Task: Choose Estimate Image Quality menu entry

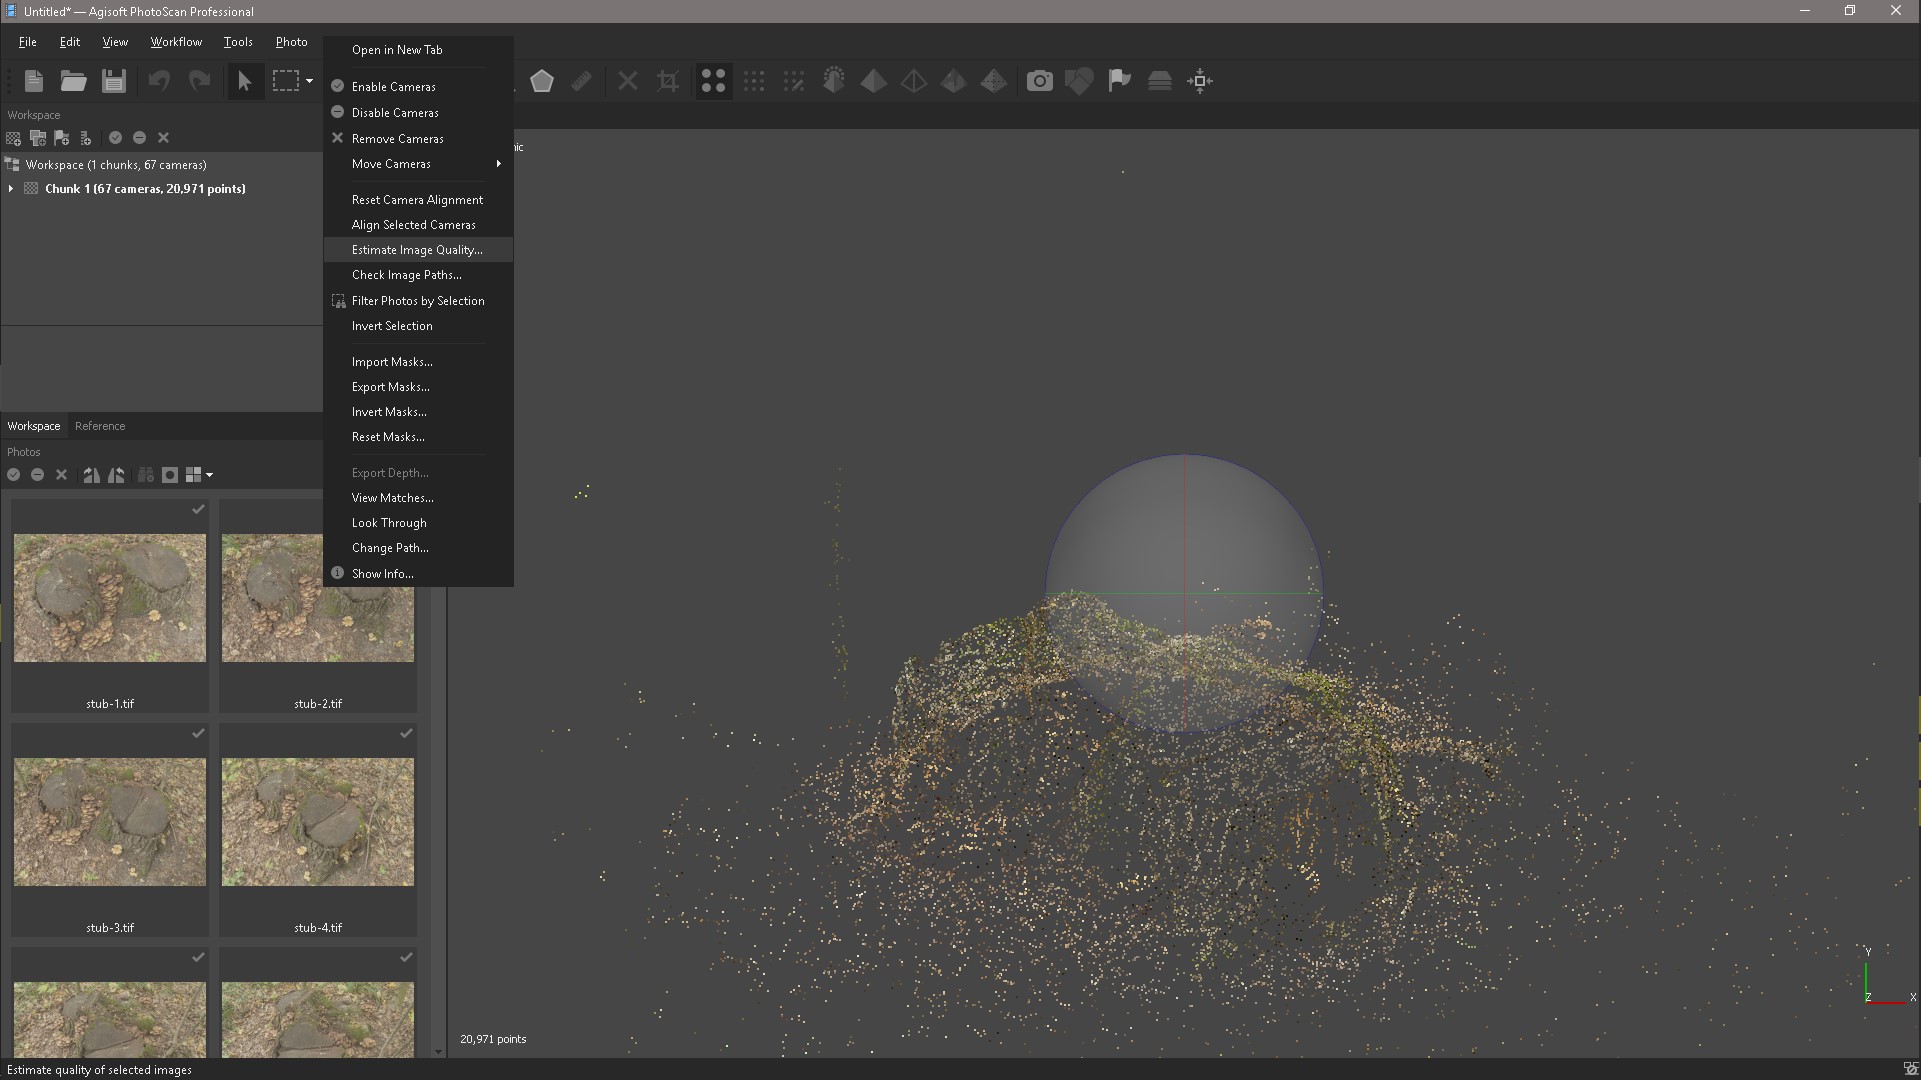Action: 417,250
